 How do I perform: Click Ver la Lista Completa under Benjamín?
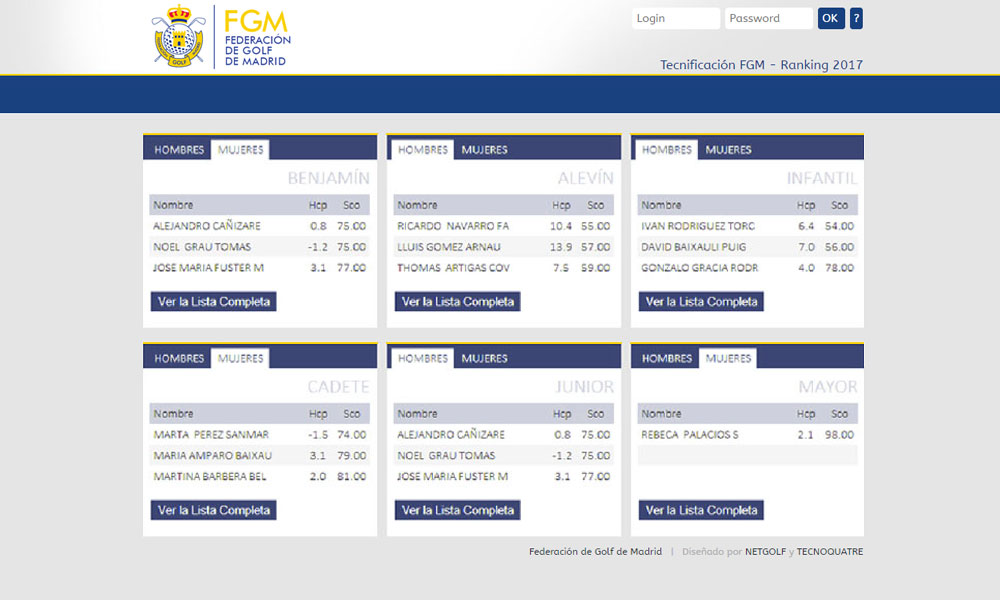(213, 301)
